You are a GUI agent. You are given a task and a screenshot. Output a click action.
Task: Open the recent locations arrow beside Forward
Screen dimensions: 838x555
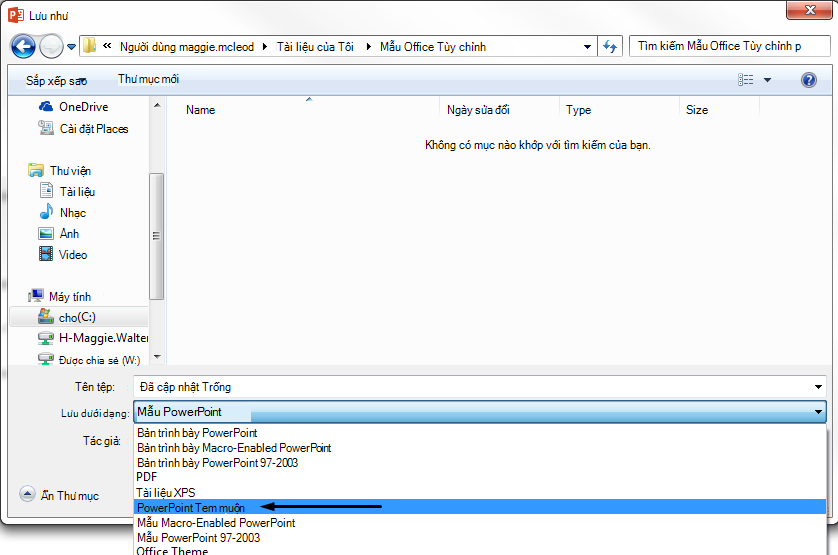pos(72,47)
